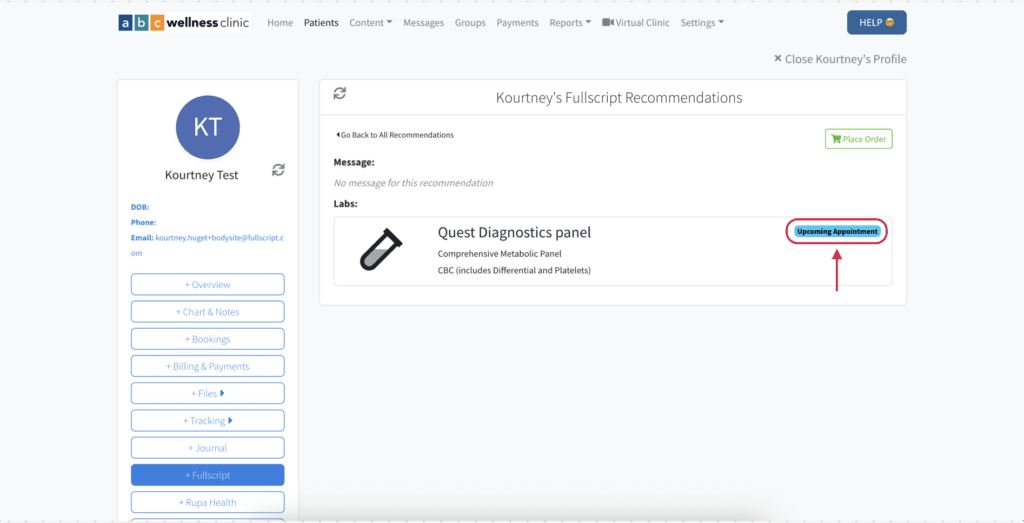The width and height of the screenshot is (1024, 523).
Task: Expand Chart & Notes section
Action: pos(208,311)
